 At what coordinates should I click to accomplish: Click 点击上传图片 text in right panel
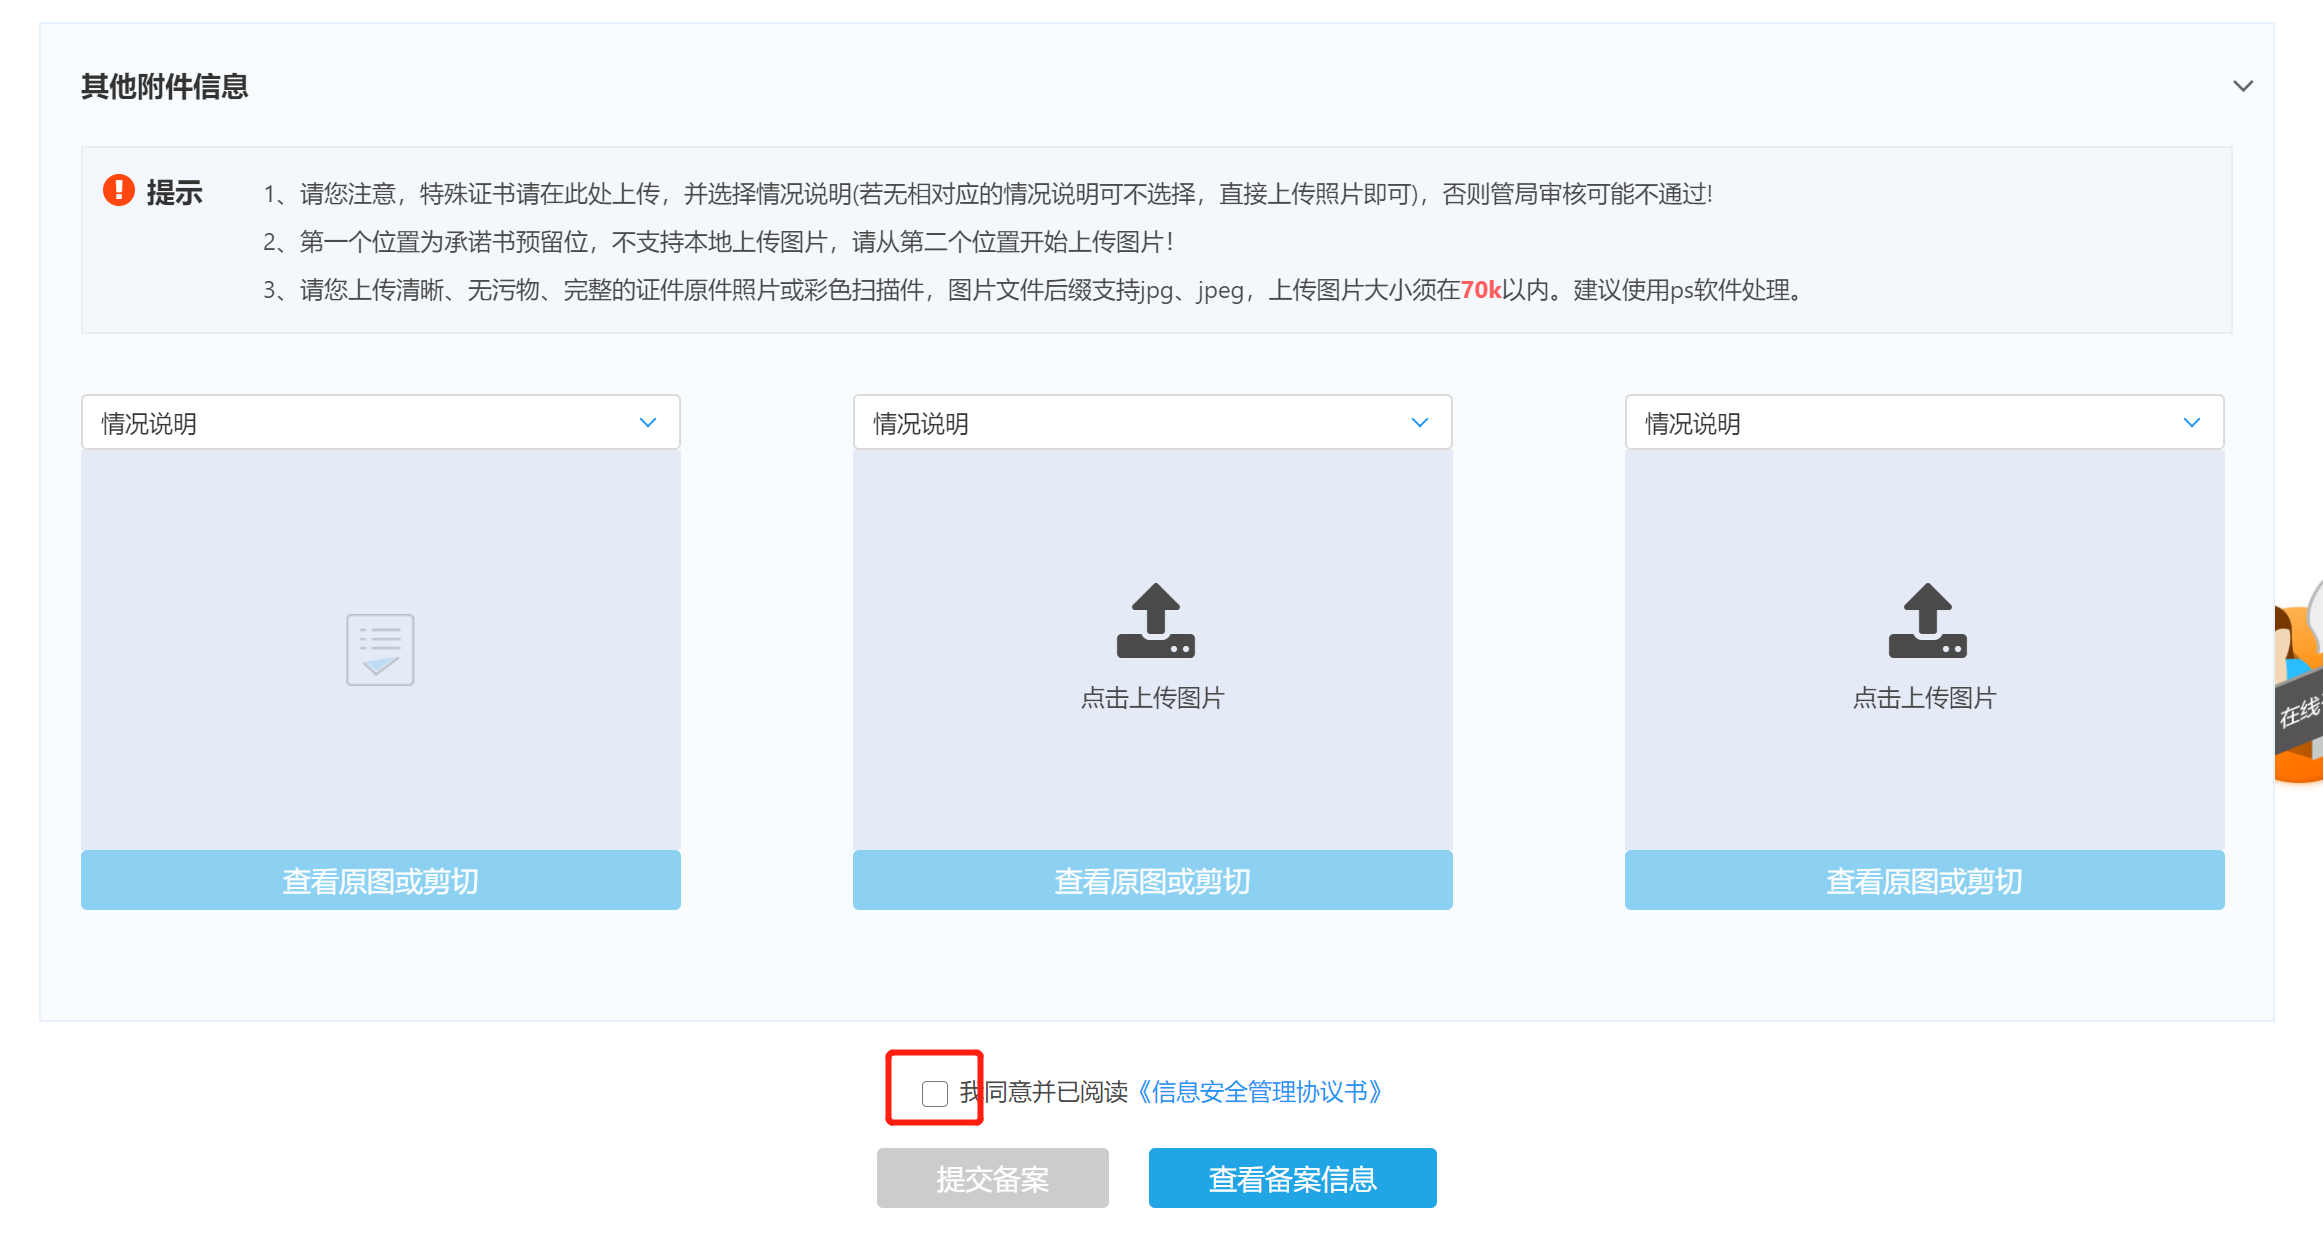click(1924, 698)
